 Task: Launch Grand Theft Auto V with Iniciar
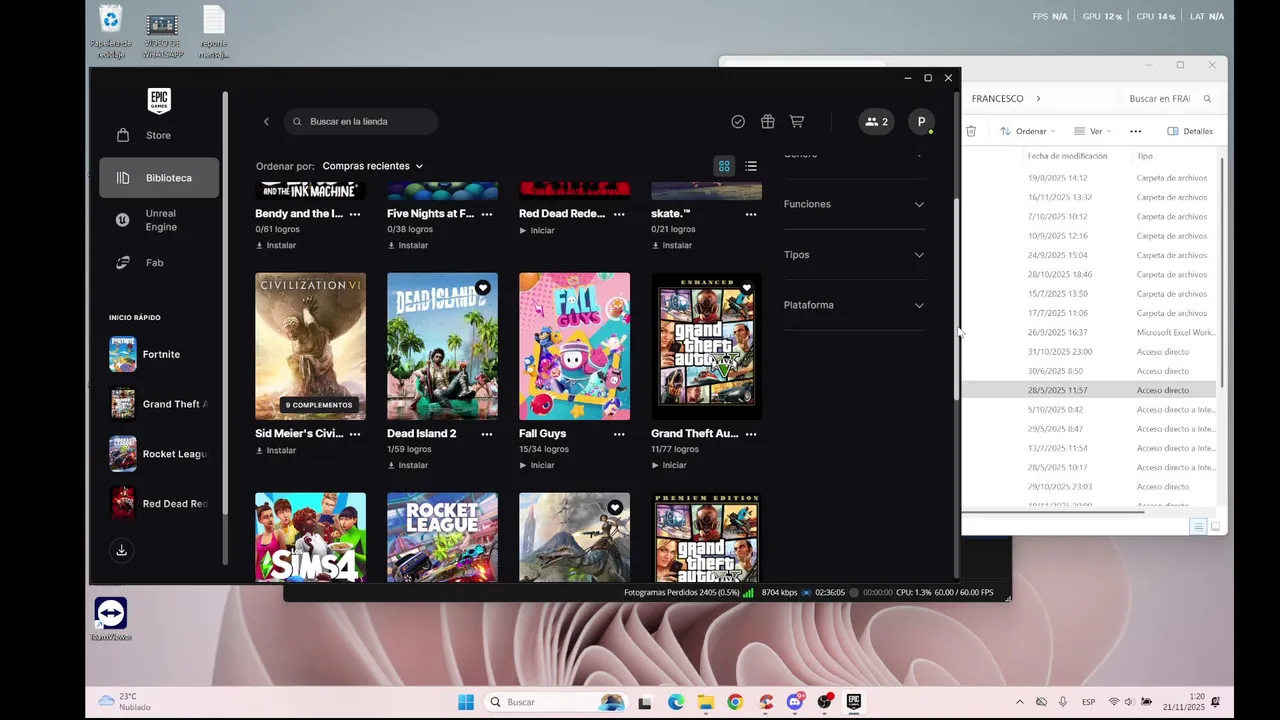[669, 465]
